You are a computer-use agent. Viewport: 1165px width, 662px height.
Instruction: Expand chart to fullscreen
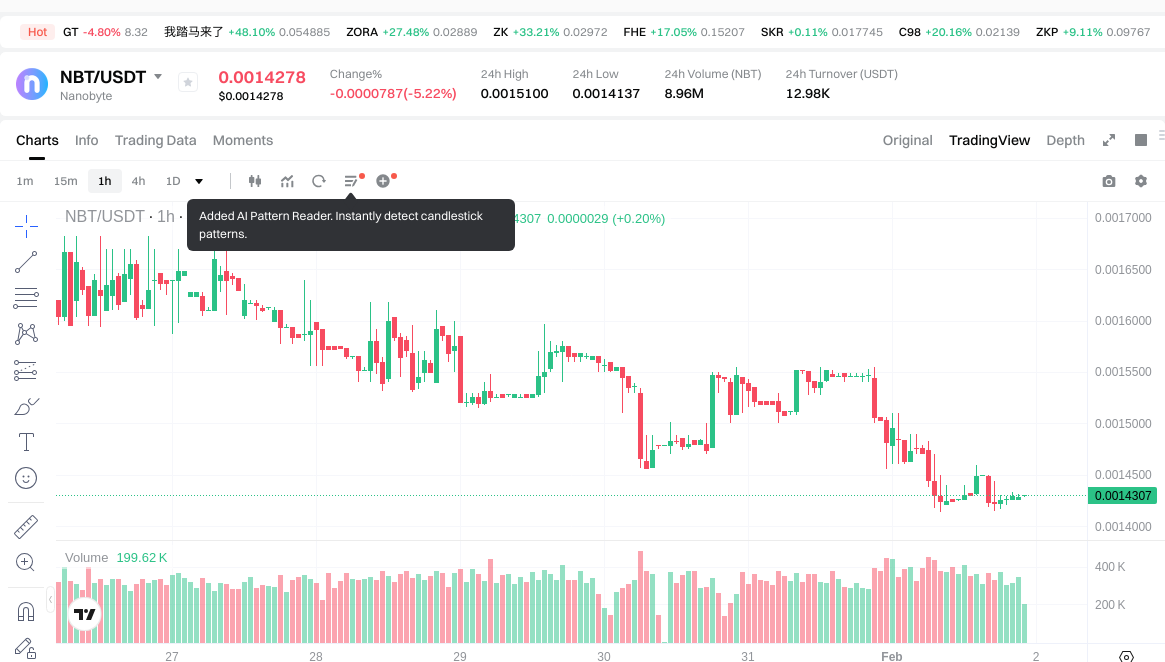[1108, 140]
